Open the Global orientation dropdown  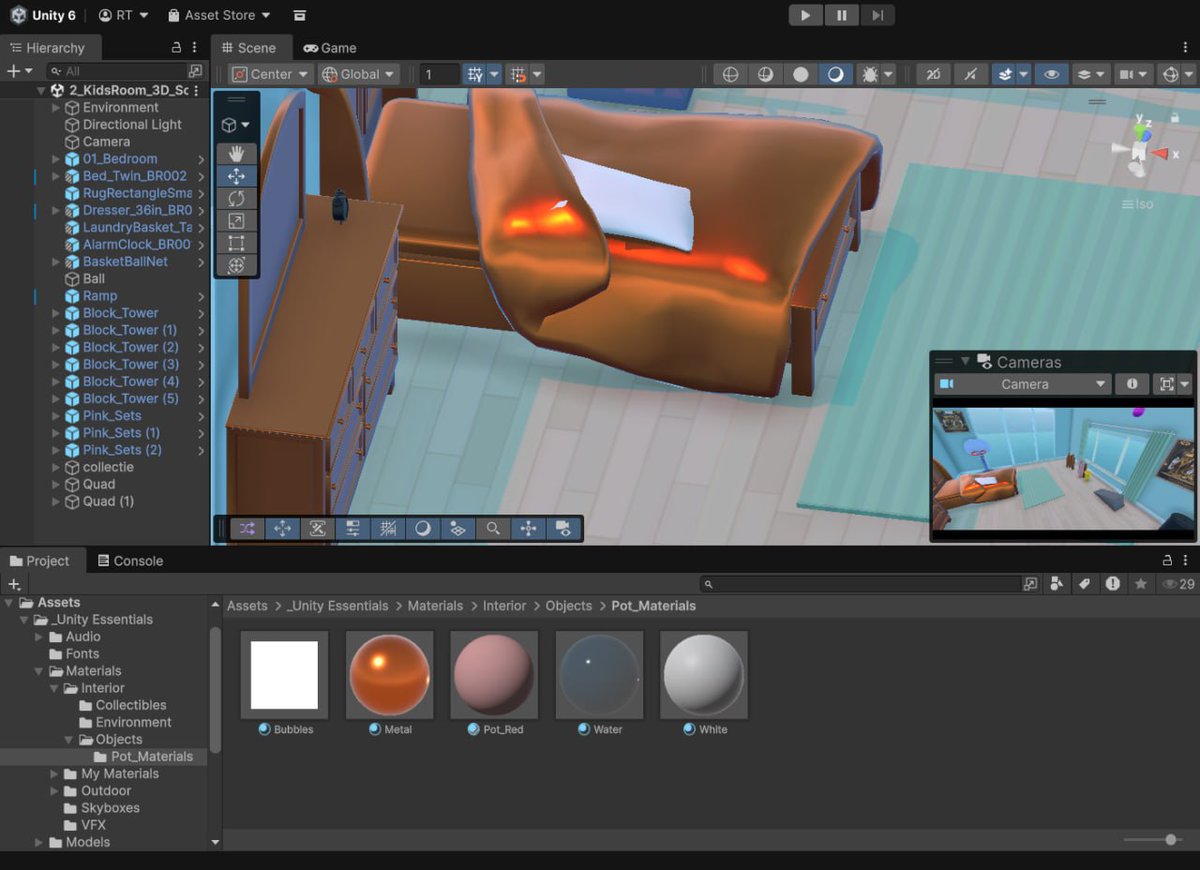(x=358, y=74)
